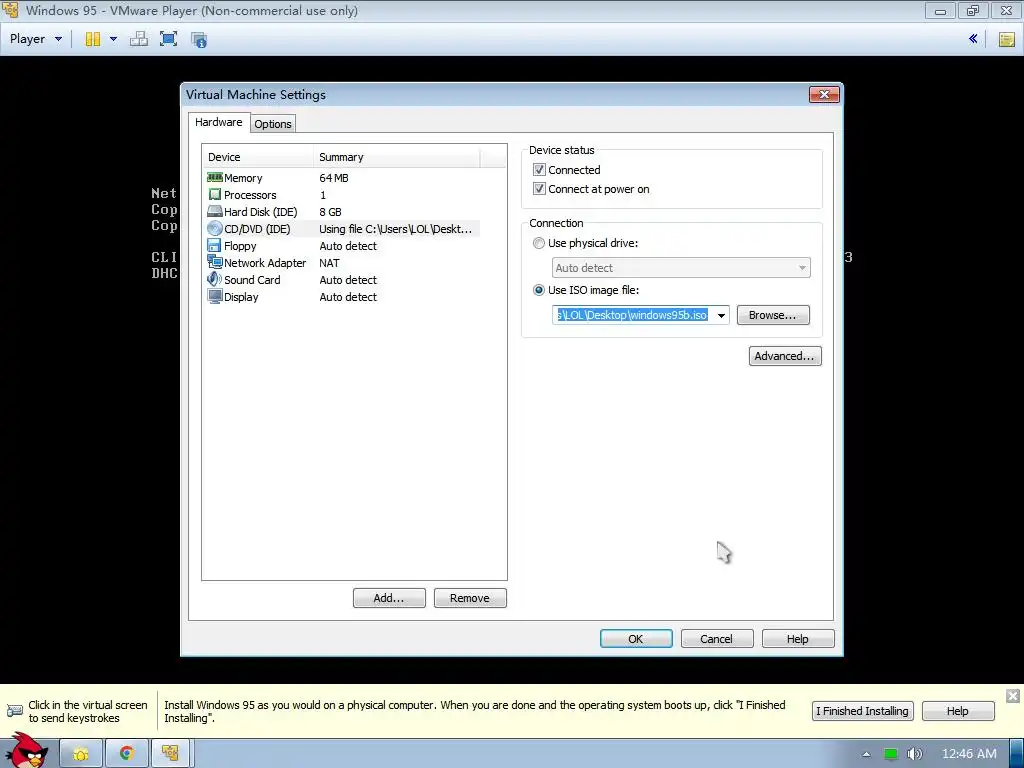Click the keyboard icon in hint bar
Image resolution: width=1024 pixels, height=768 pixels.
14,711
